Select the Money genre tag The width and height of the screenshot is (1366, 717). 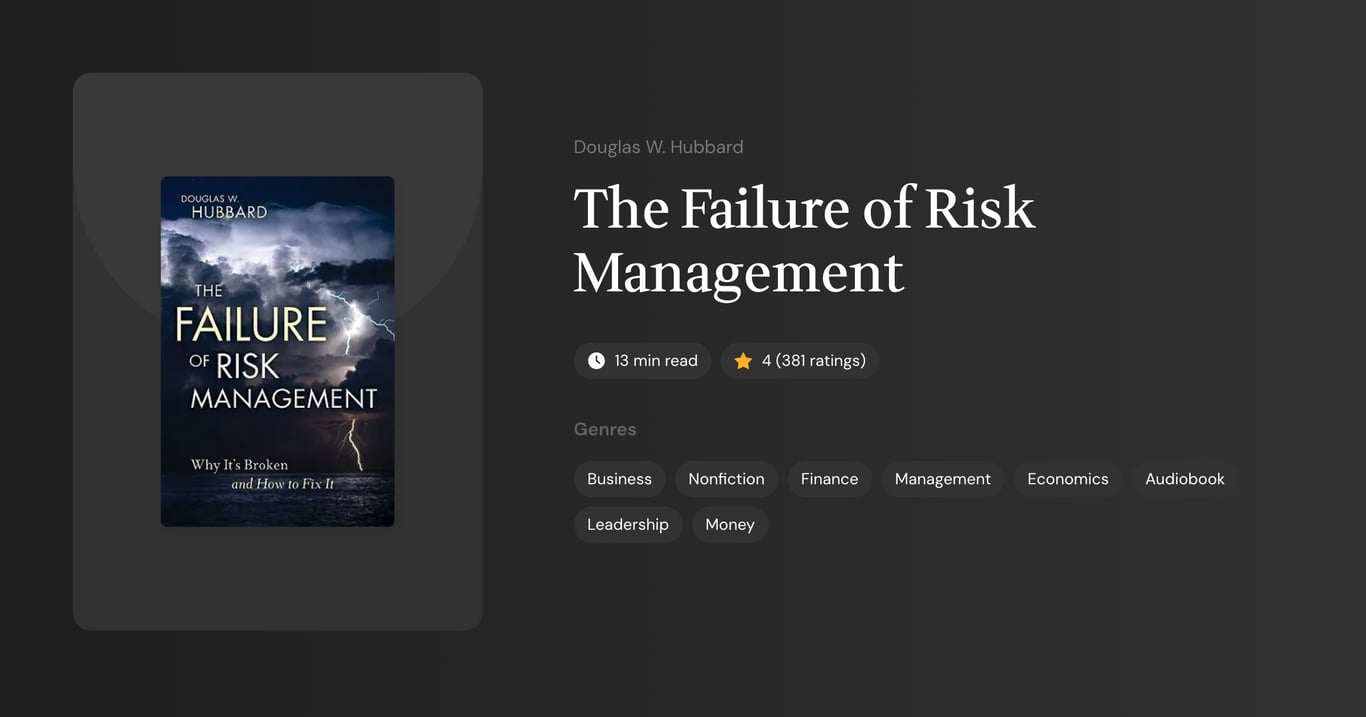(x=730, y=524)
